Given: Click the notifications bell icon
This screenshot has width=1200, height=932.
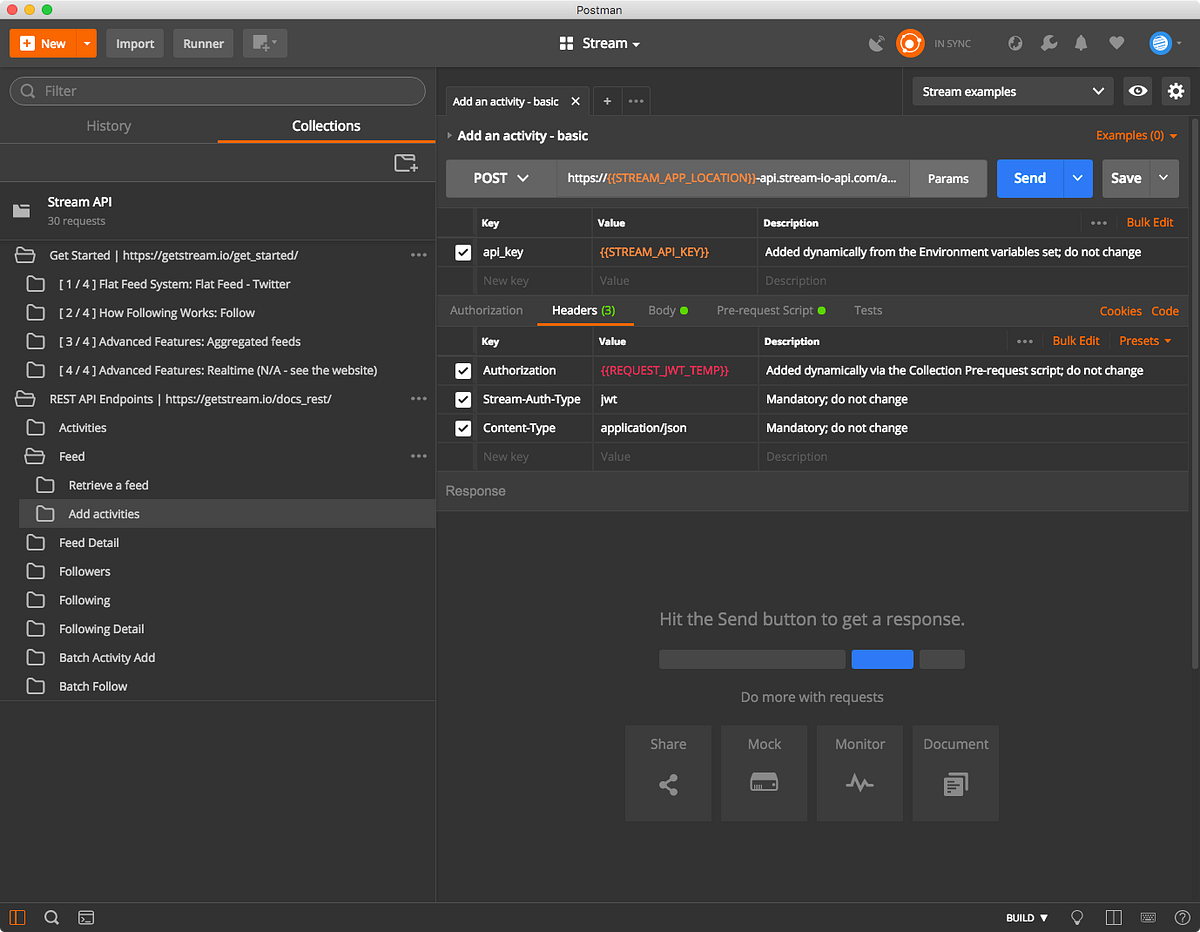Looking at the screenshot, I should click(1081, 43).
